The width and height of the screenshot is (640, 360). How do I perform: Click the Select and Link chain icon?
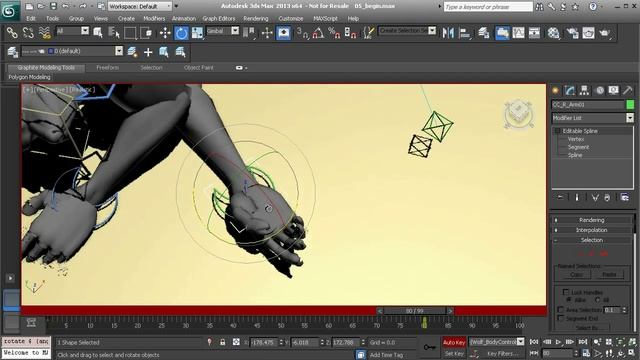coord(12,33)
